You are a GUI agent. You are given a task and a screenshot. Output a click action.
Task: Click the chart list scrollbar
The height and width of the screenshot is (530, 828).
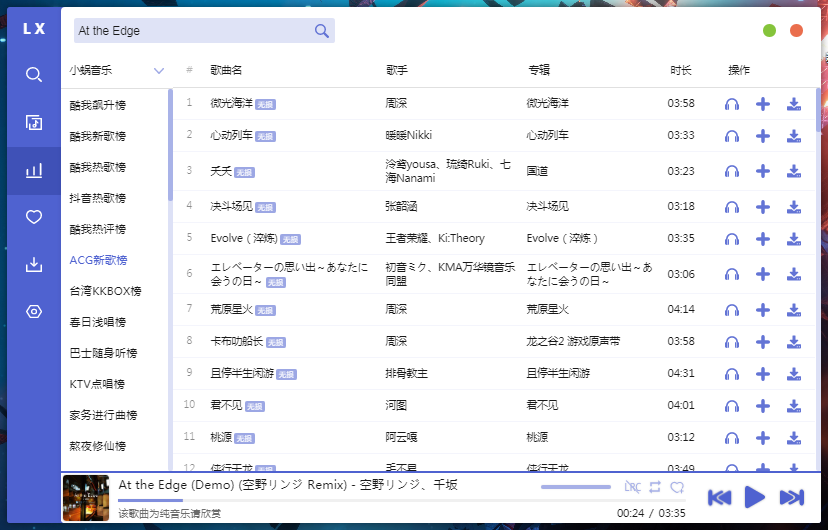(x=170, y=145)
